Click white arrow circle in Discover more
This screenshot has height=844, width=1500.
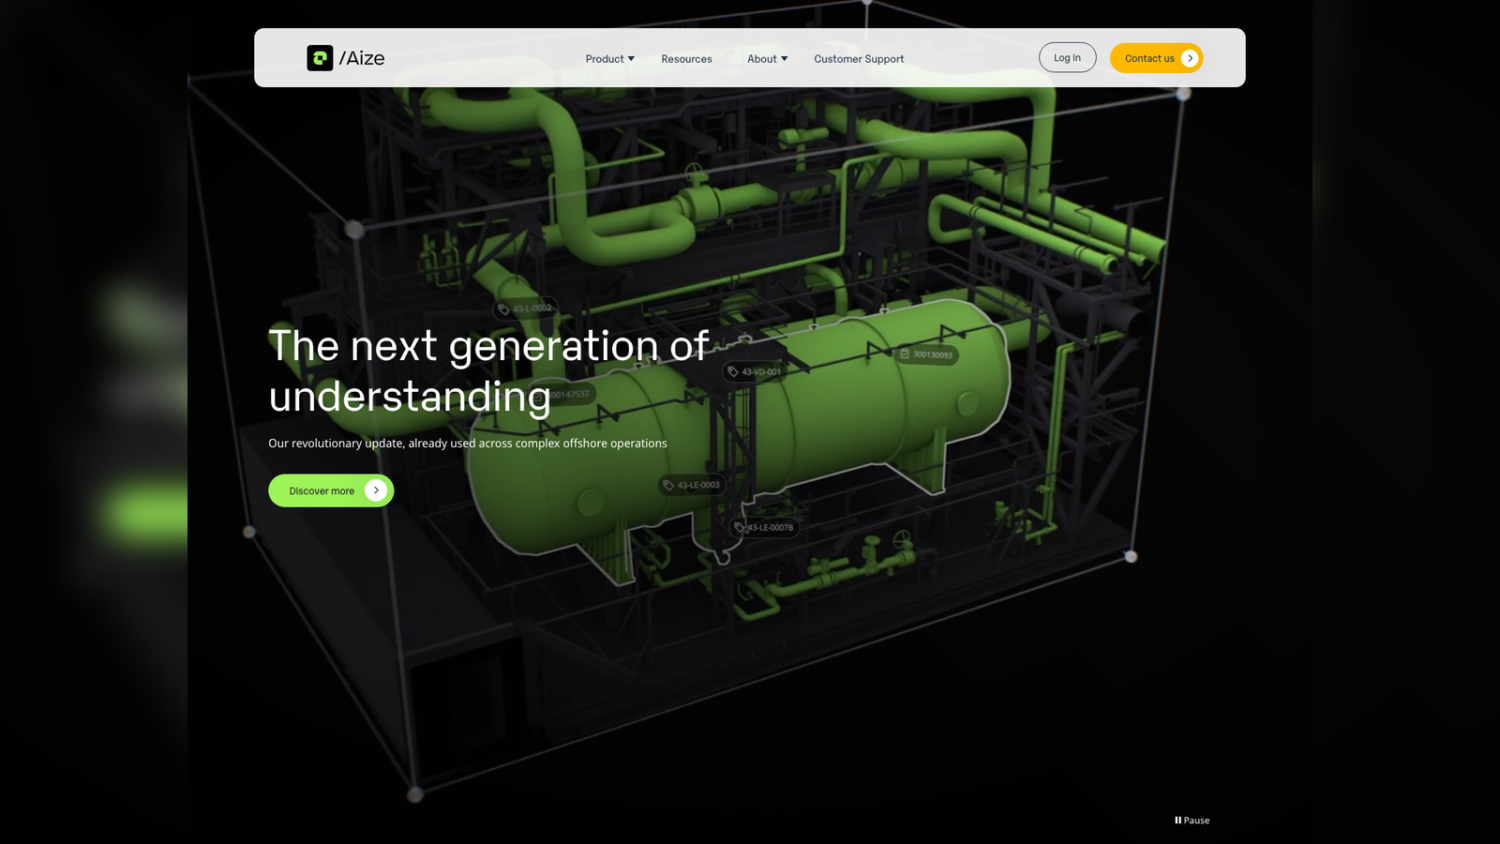point(376,490)
